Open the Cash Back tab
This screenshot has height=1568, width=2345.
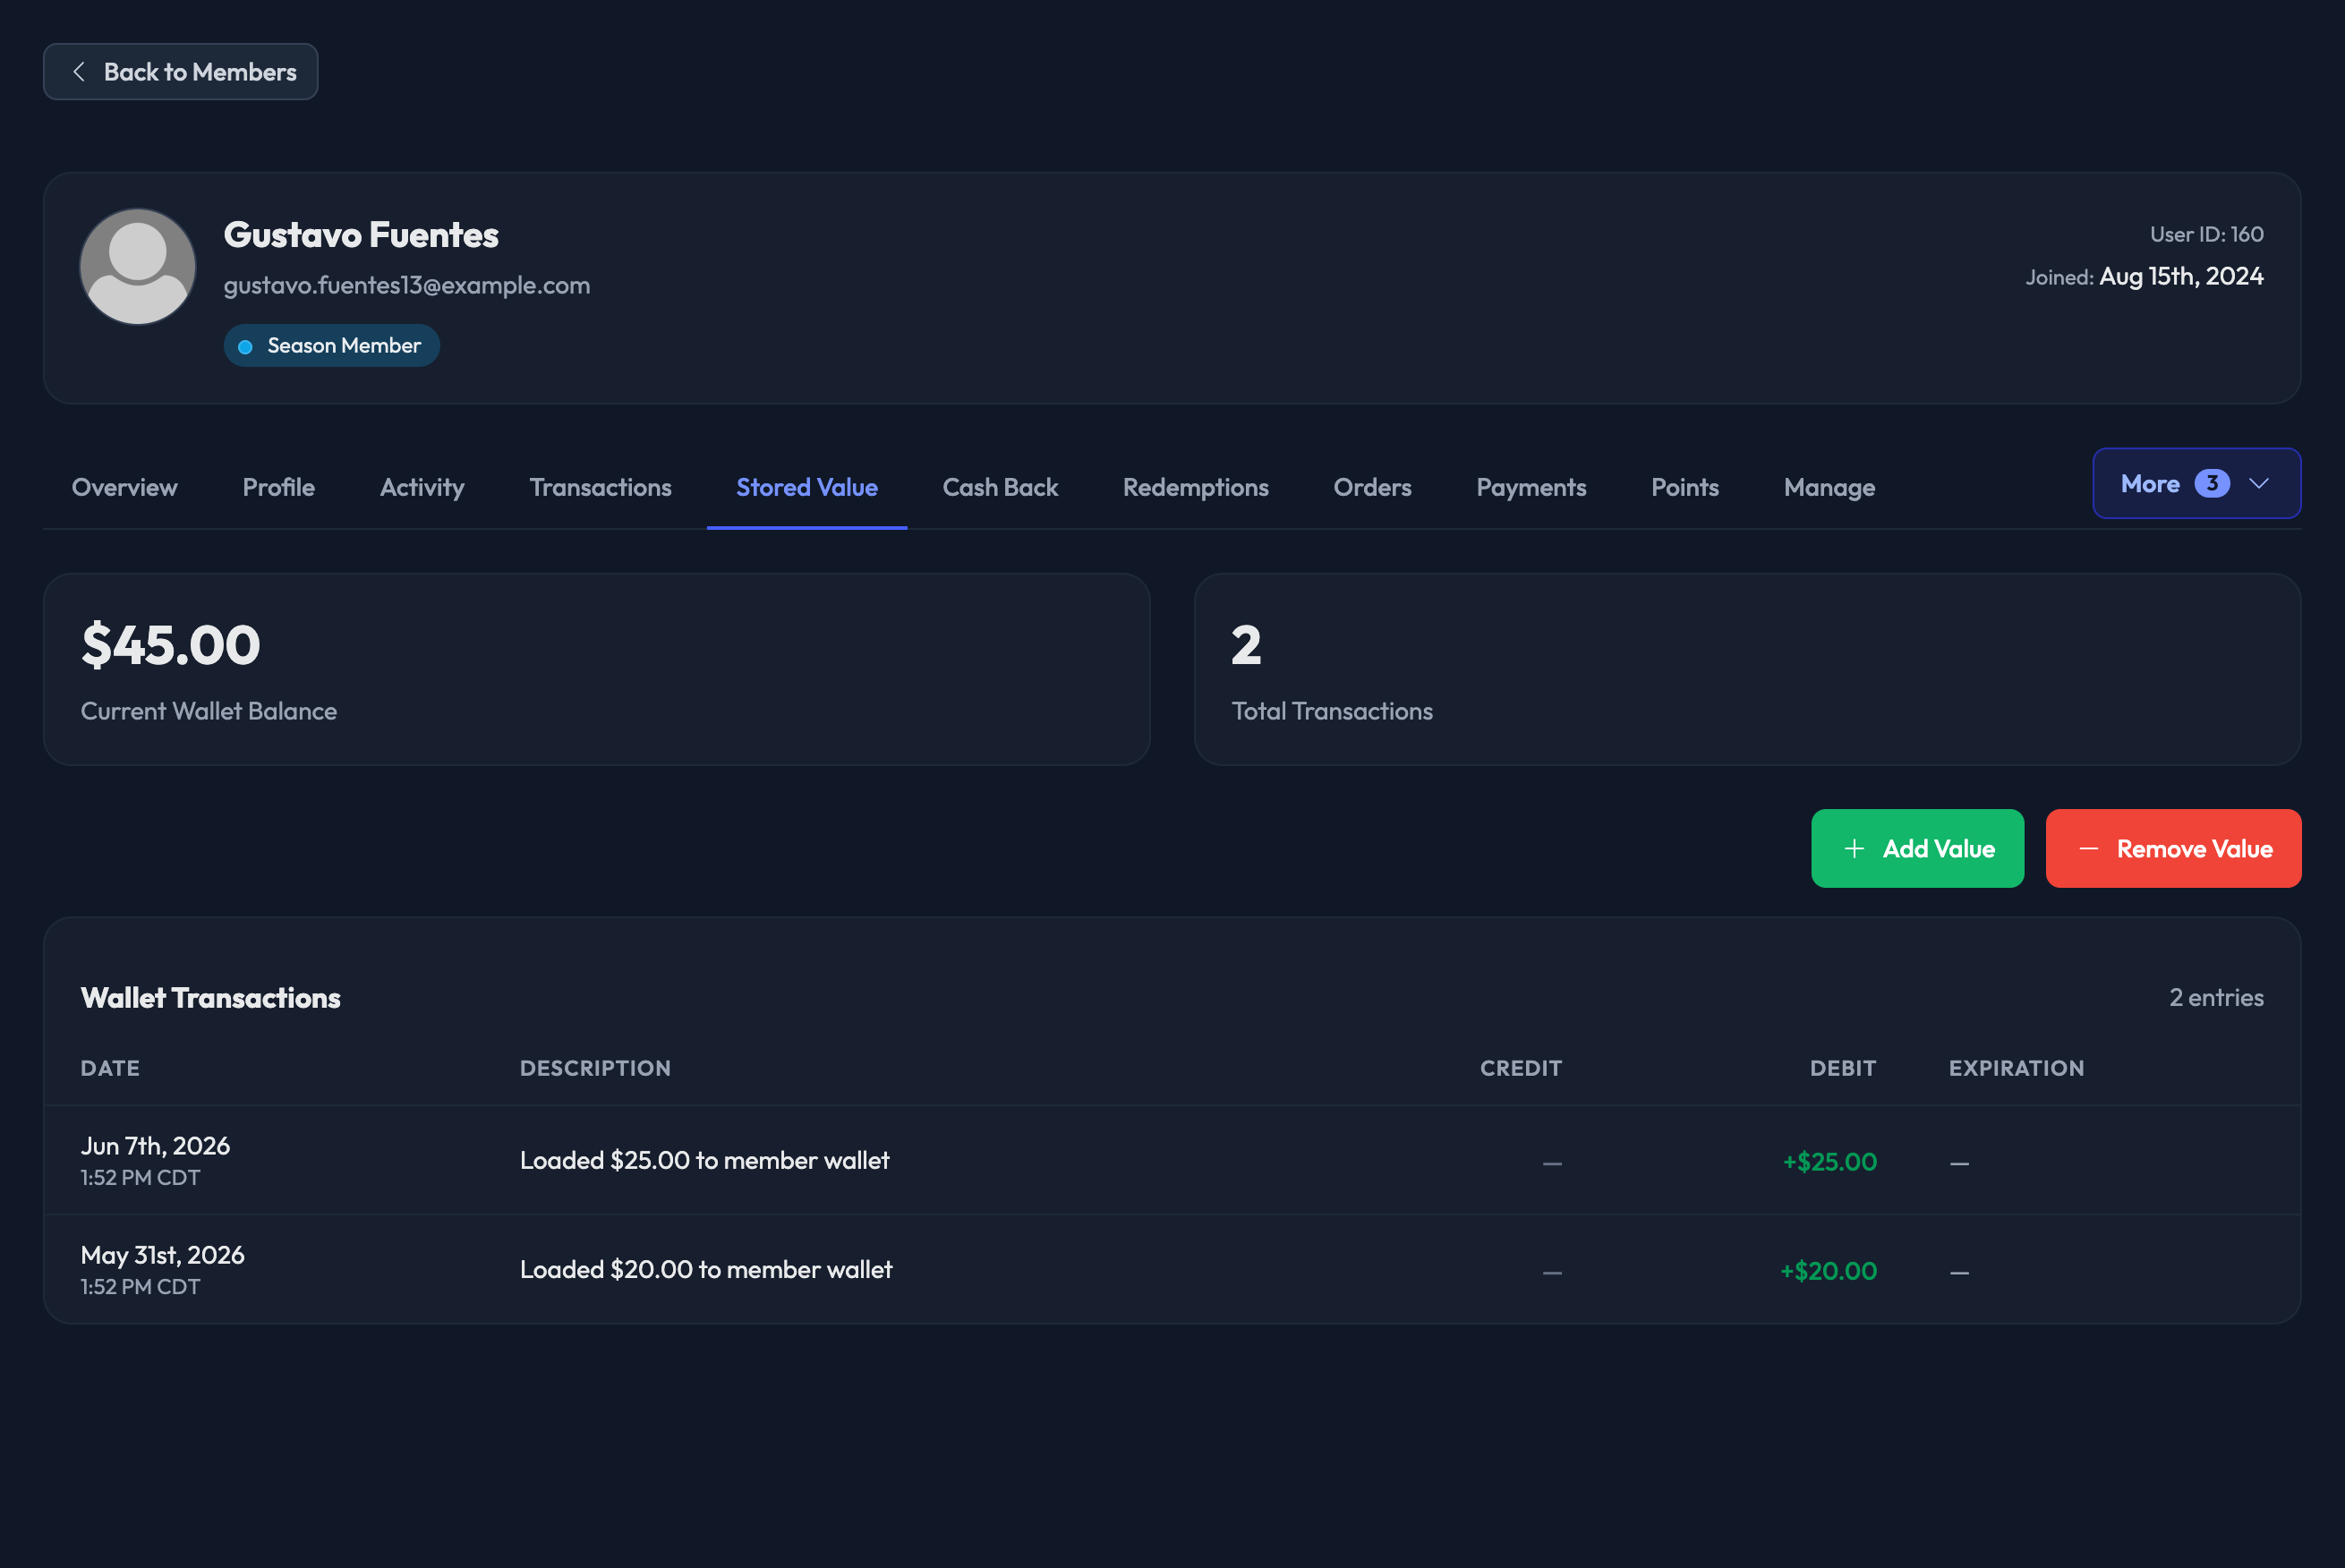(1000, 488)
